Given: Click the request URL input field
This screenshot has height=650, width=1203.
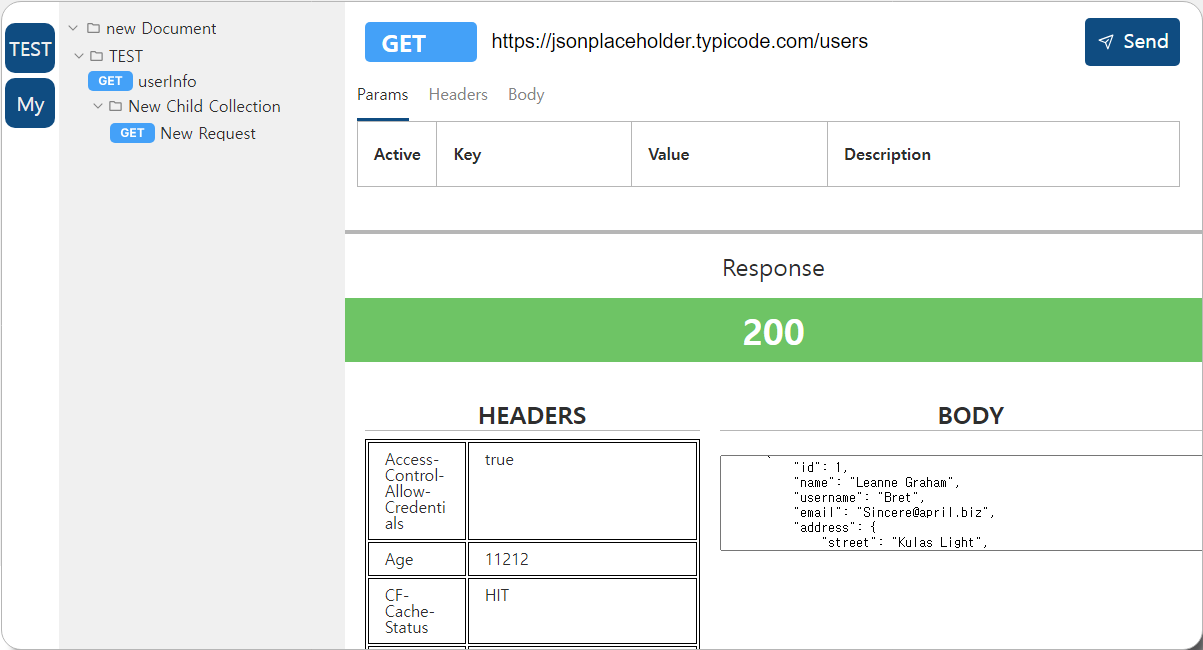Looking at the screenshot, I should tap(780, 42).
